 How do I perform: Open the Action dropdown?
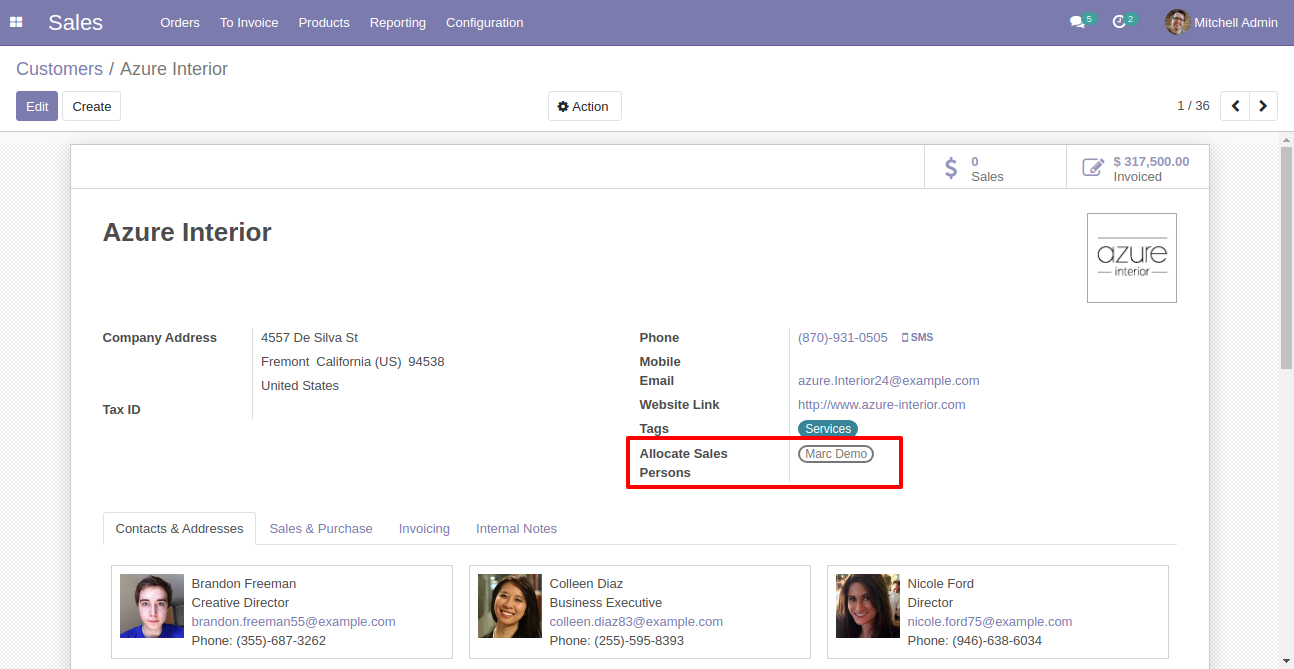[x=584, y=106]
